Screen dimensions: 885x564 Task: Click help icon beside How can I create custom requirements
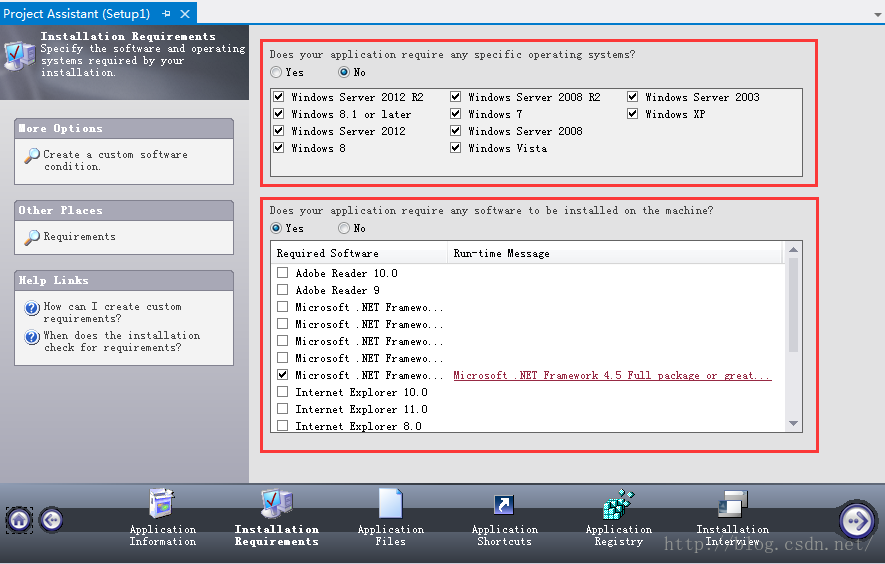click(32, 308)
